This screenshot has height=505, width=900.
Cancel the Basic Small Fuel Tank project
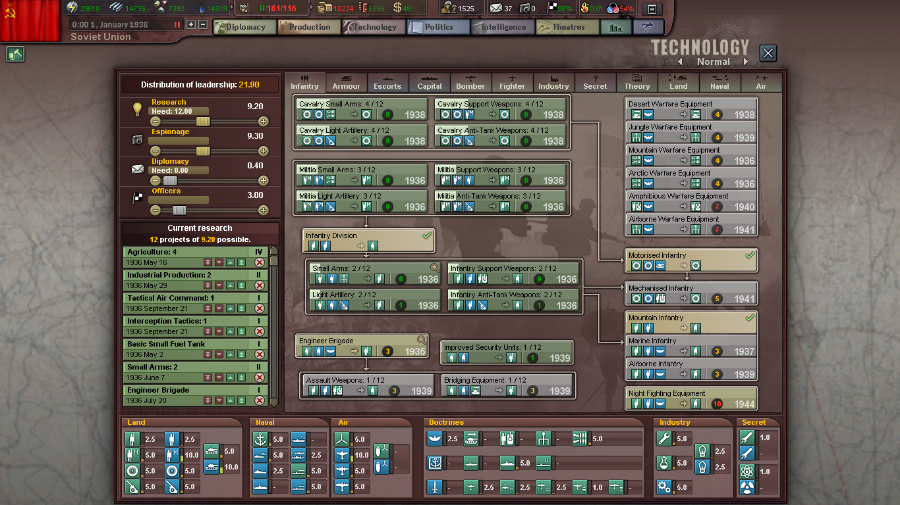click(259, 354)
